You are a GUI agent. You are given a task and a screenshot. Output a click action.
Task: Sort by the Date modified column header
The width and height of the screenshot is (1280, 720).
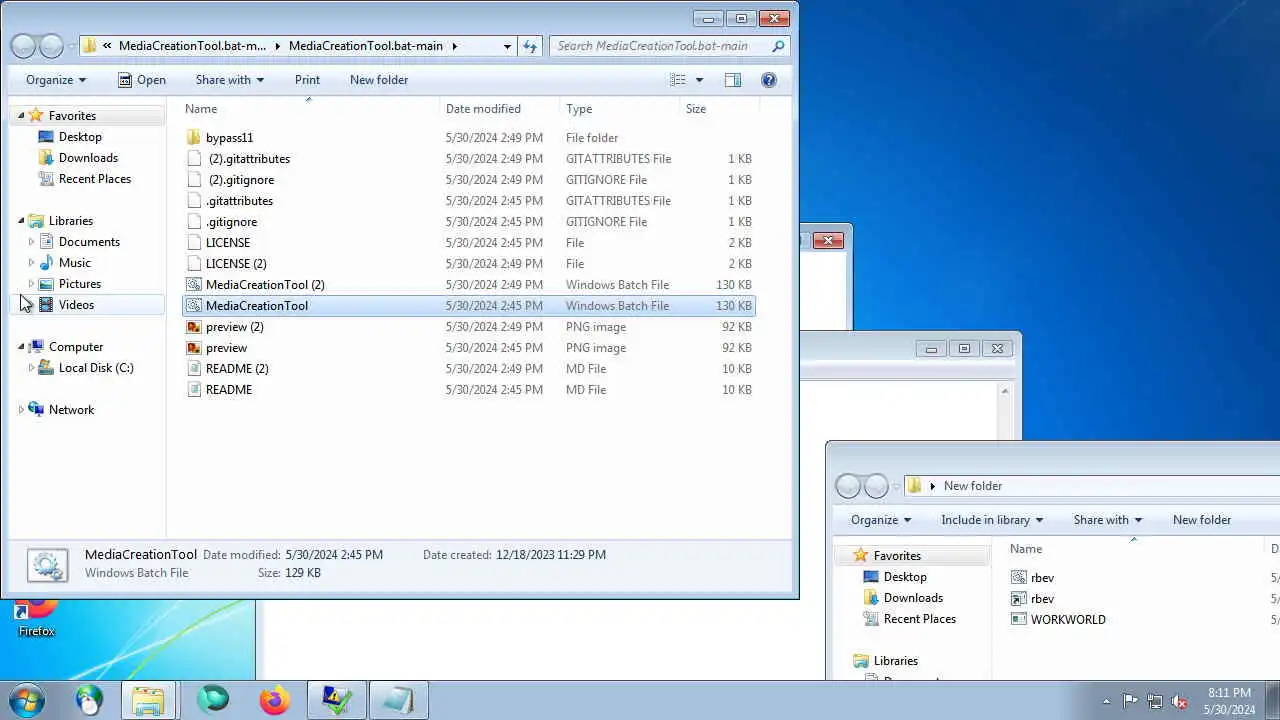499,109
